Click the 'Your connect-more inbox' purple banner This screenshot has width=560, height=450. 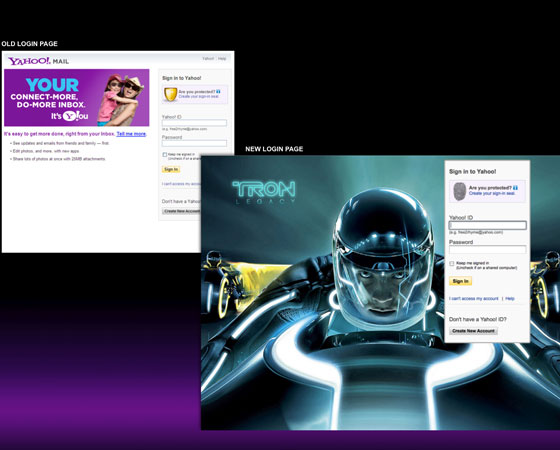click(76, 98)
